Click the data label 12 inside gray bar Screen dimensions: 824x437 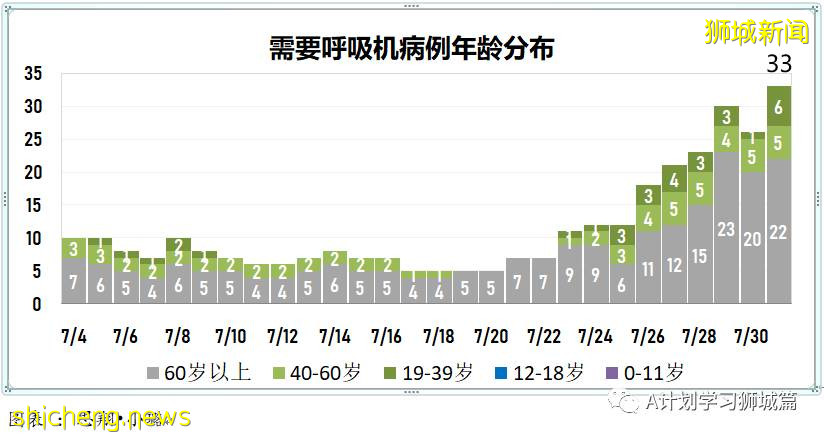(x=674, y=265)
